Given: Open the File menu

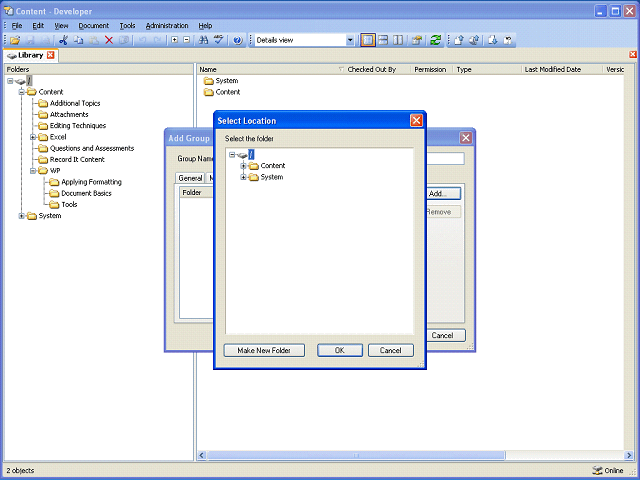Looking at the screenshot, I should coord(17,26).
